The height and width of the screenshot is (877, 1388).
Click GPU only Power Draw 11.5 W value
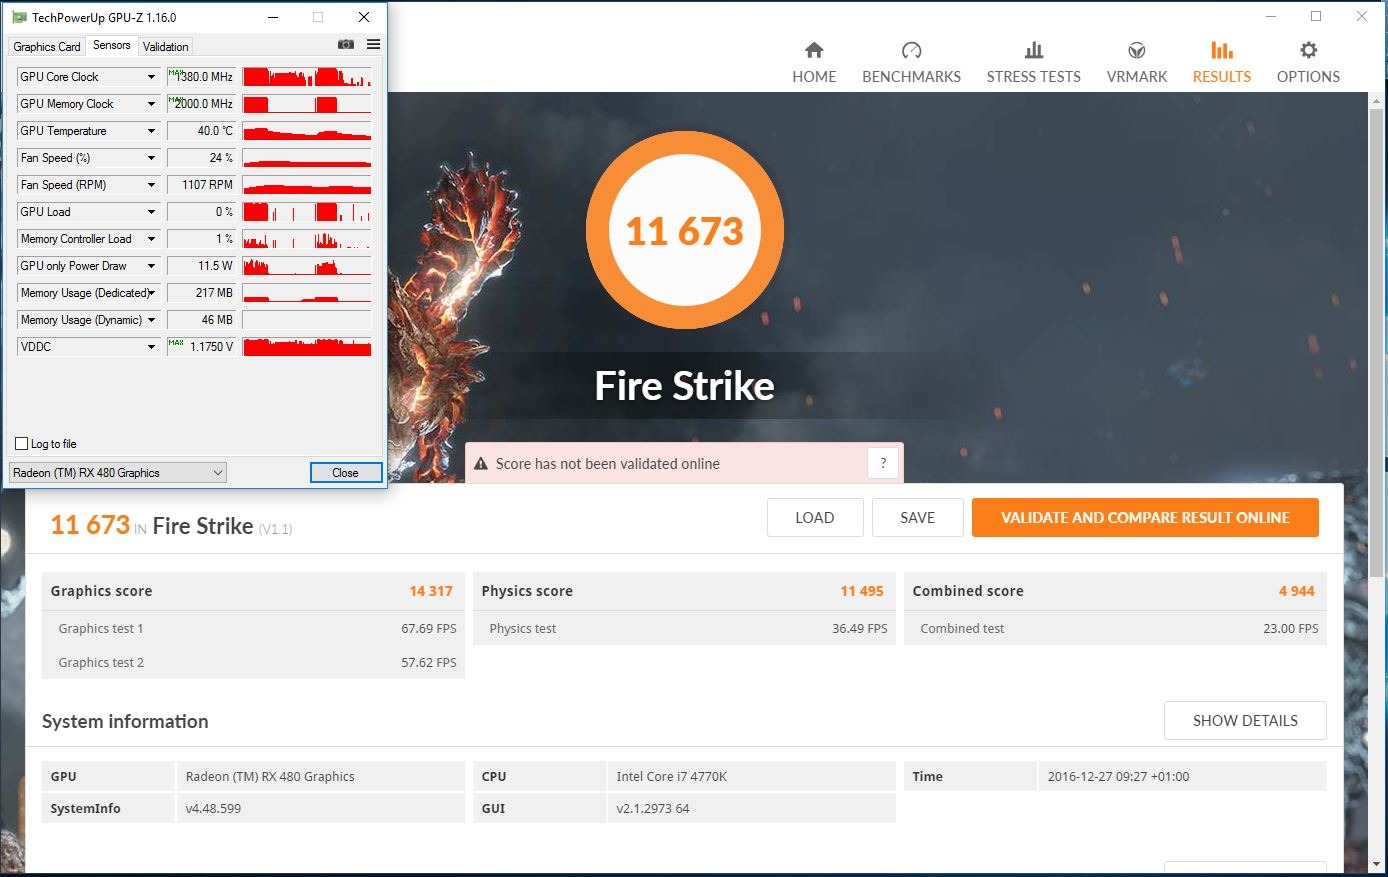(201, 266)
